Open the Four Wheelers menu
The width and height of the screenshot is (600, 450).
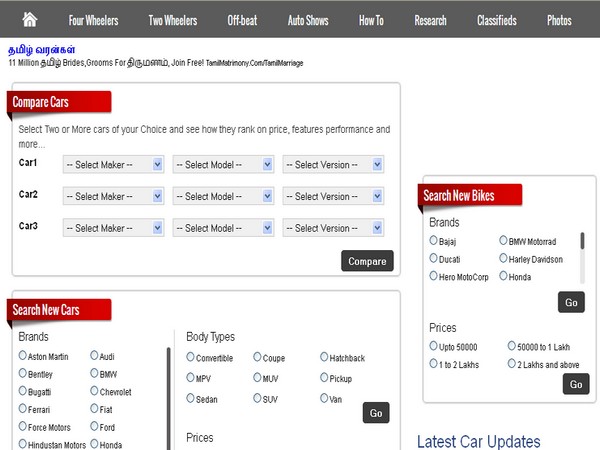93,20
